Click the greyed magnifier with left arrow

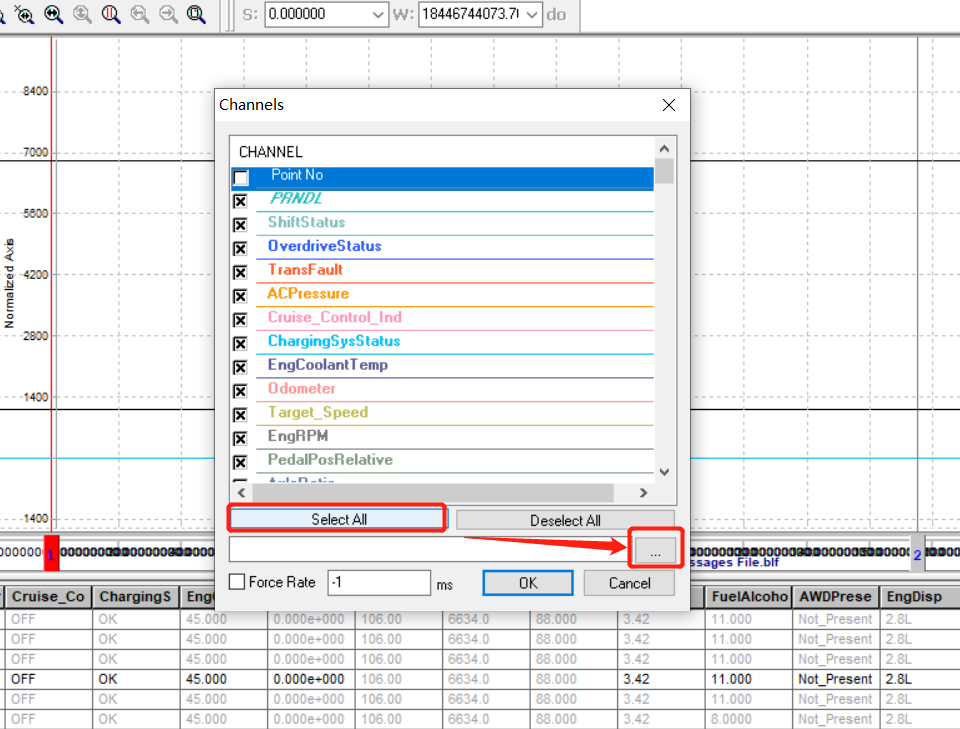coord(140,13)
